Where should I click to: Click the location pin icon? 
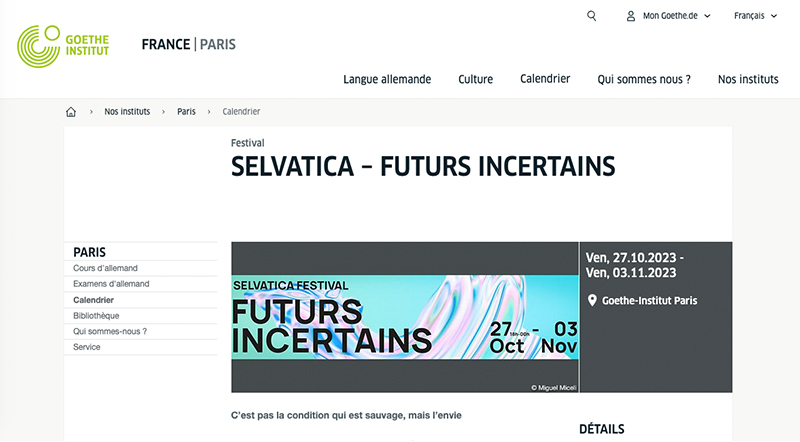coord(592,300)
